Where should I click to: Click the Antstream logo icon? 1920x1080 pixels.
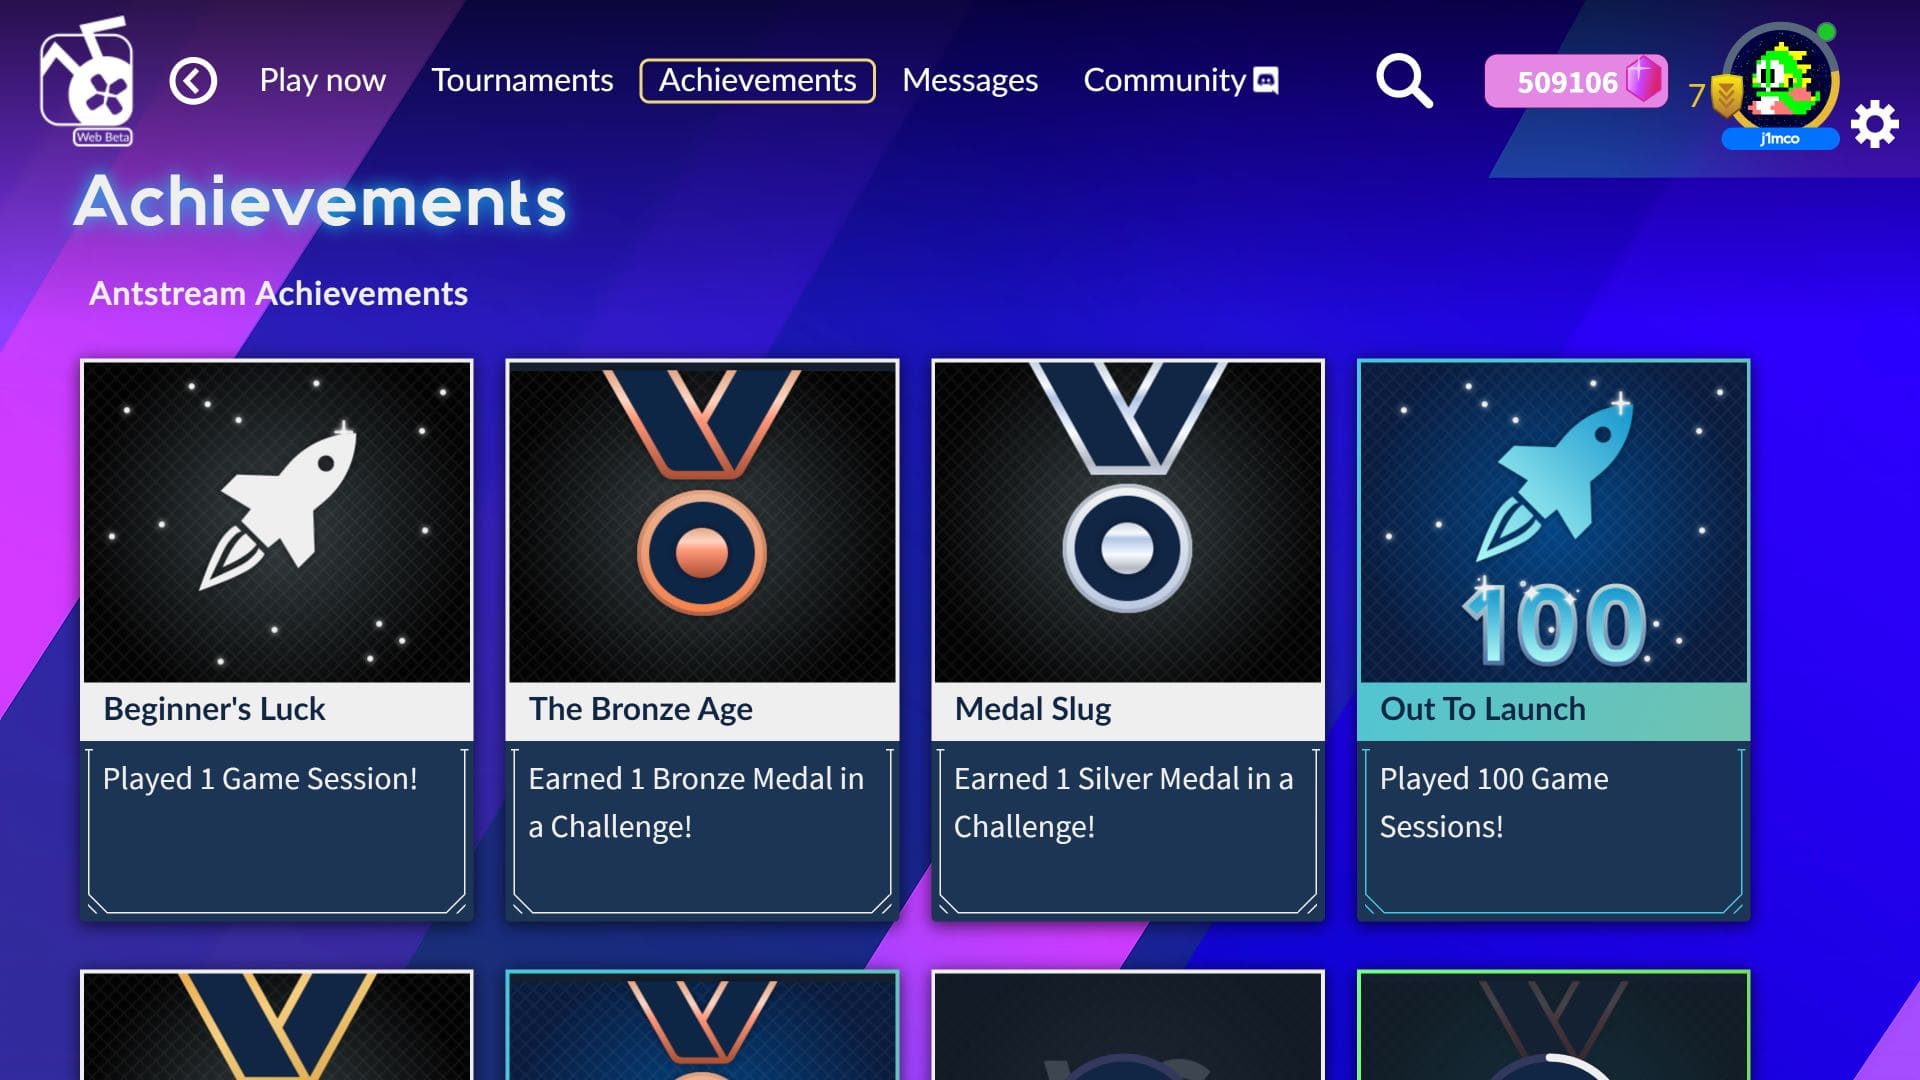87,82
